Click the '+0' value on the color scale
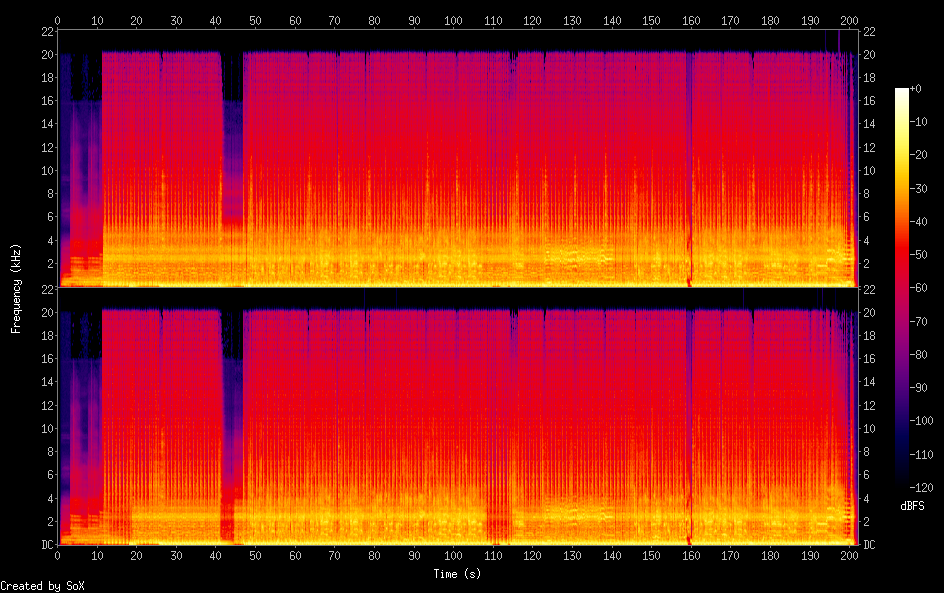The width and height of the screenshot is (944, 593). pyautogui.click(x=915, y=88)
